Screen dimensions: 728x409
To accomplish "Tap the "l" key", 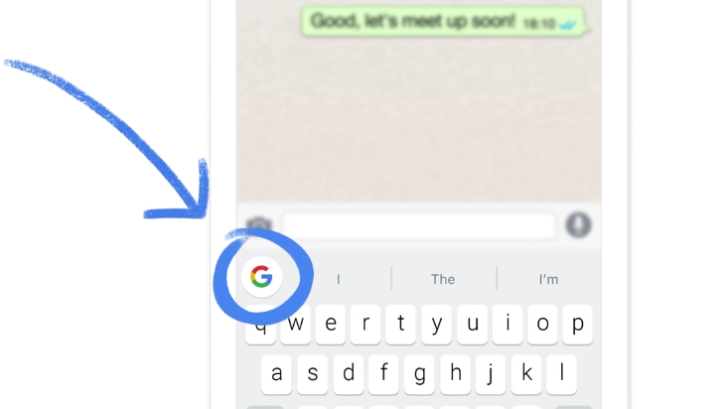I will coord(562,374).
